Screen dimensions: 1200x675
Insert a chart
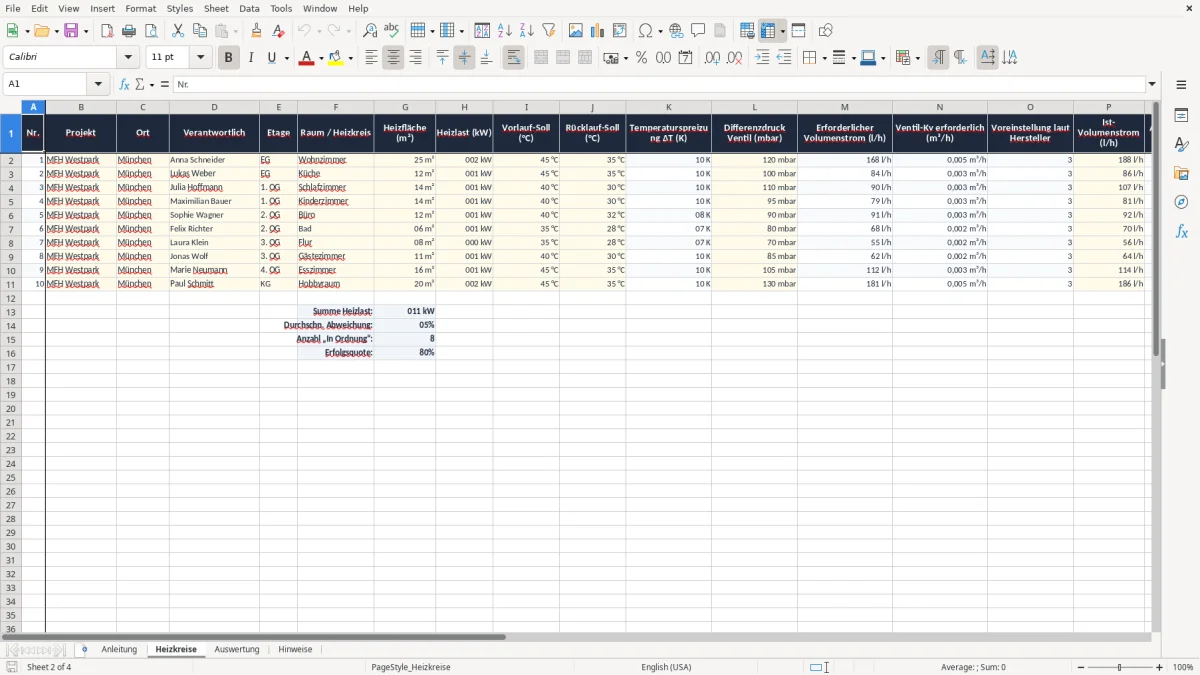598,31
